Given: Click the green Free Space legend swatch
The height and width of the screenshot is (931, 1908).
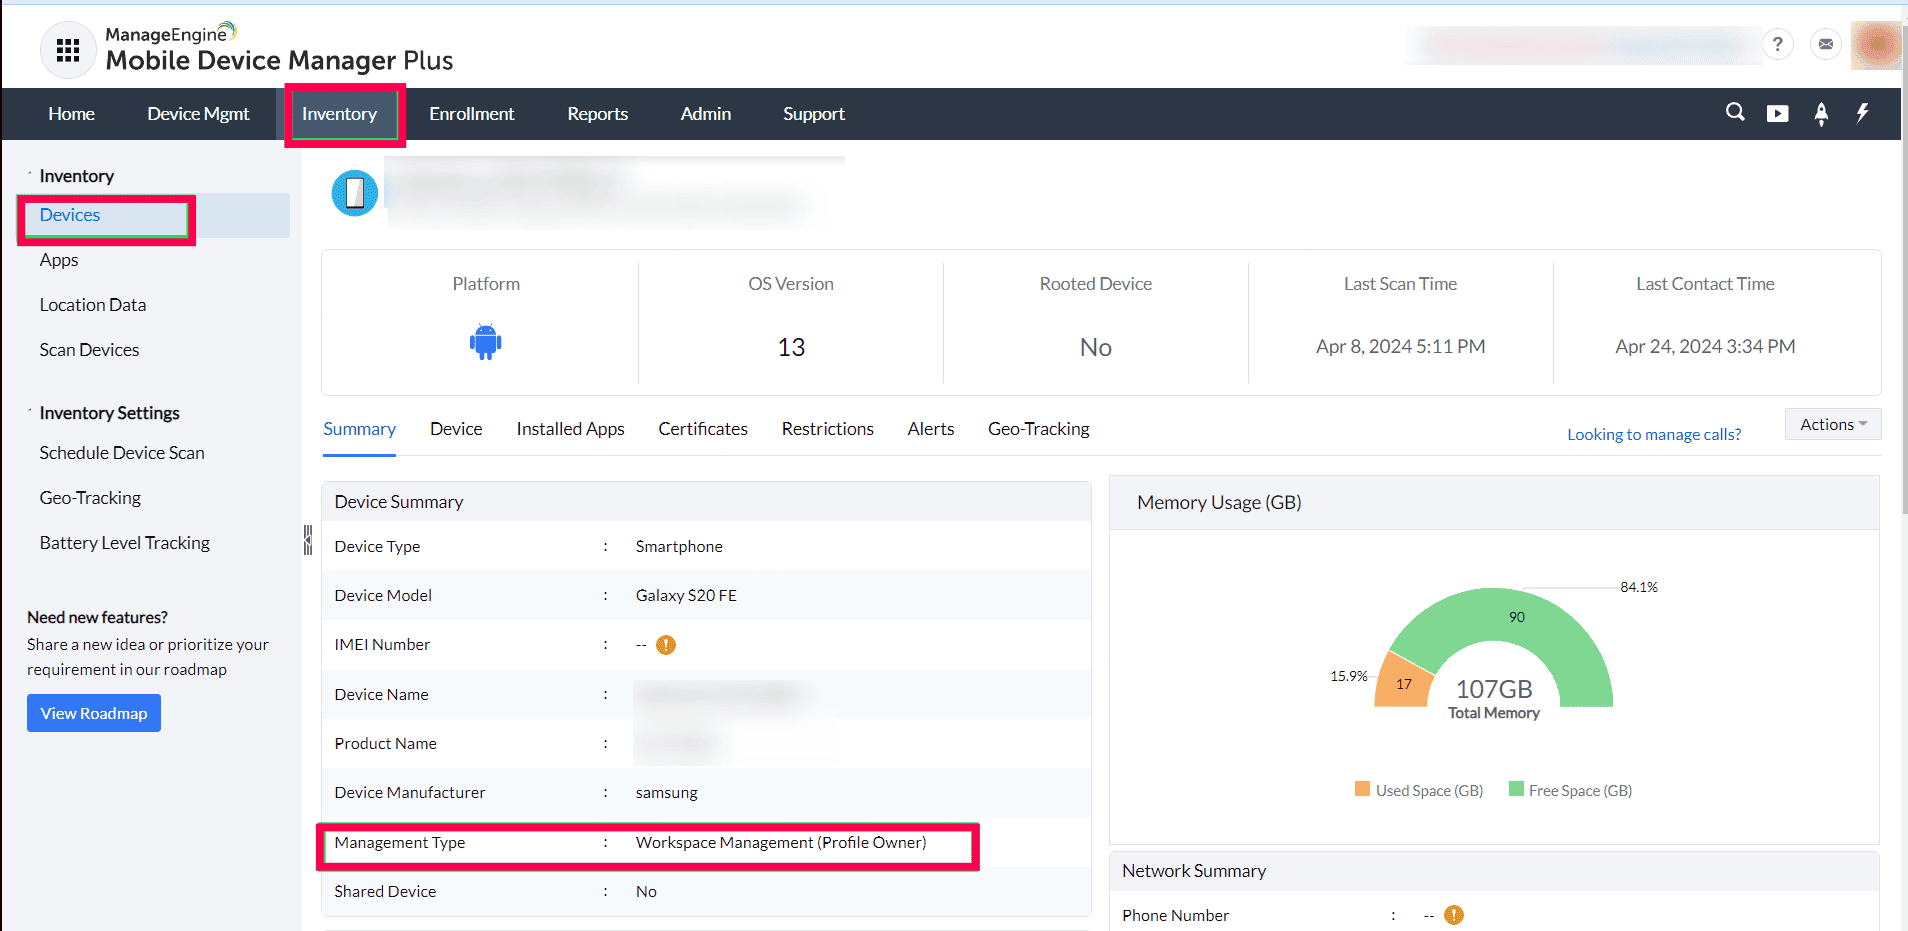Looking at the screenshot, I should [1516, 789].
